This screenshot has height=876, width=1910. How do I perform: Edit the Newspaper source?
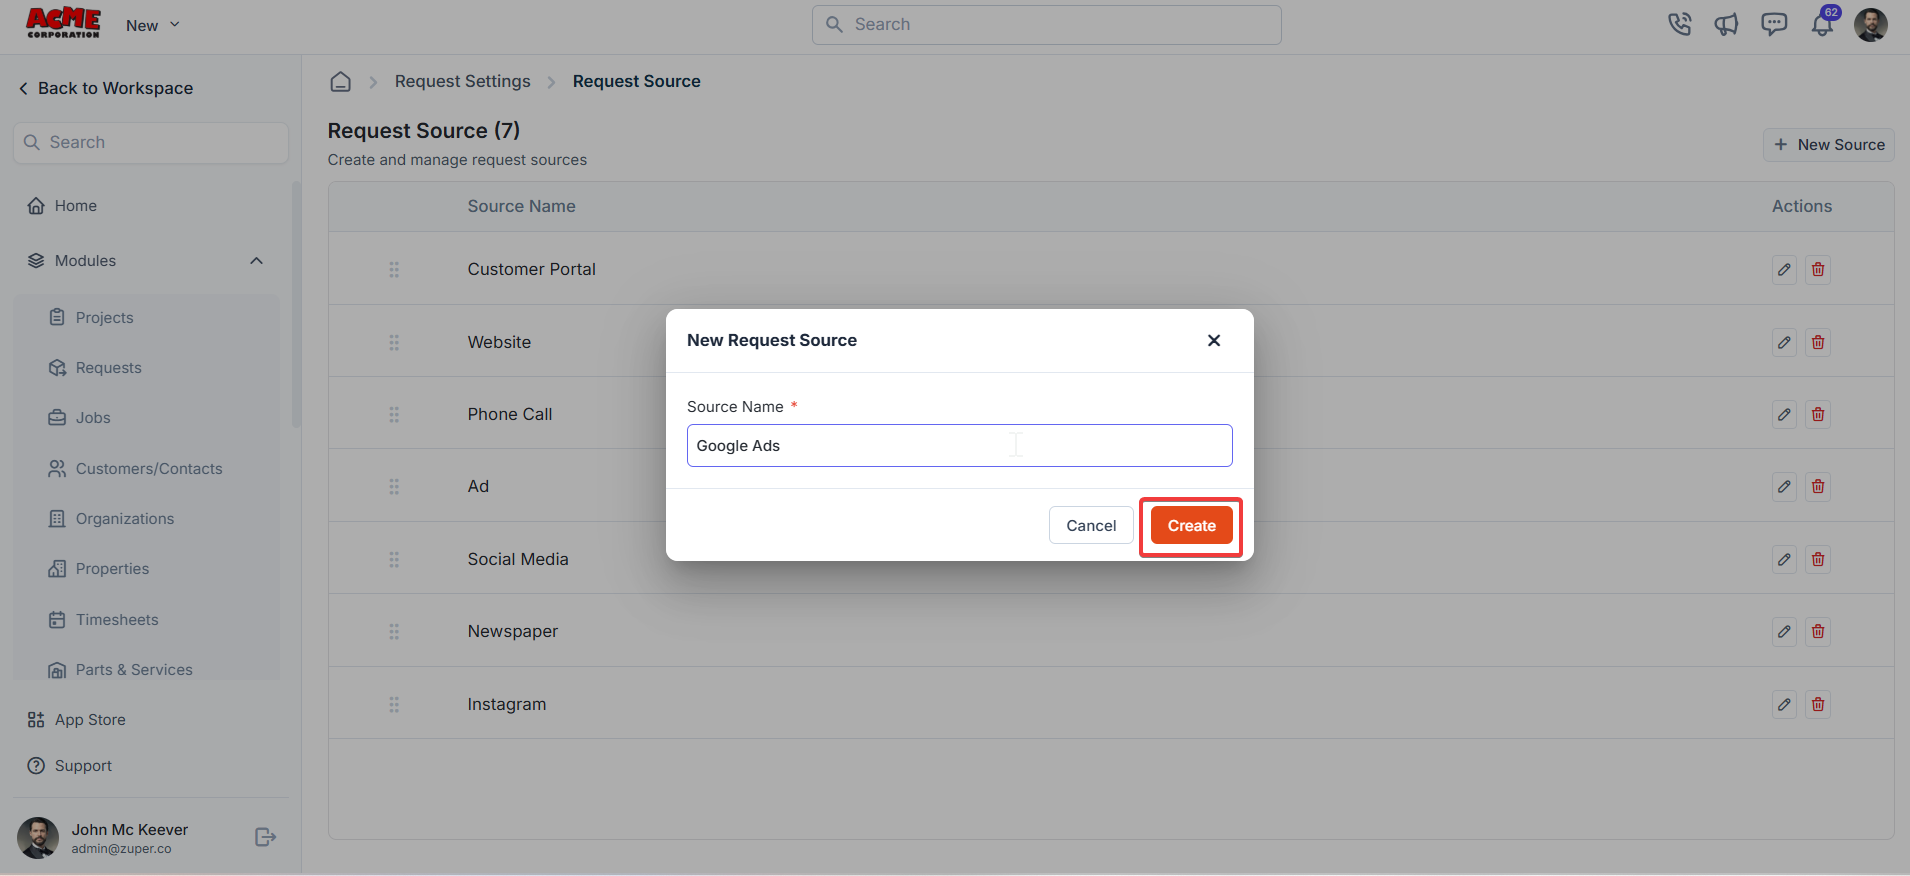[1784, 632]
